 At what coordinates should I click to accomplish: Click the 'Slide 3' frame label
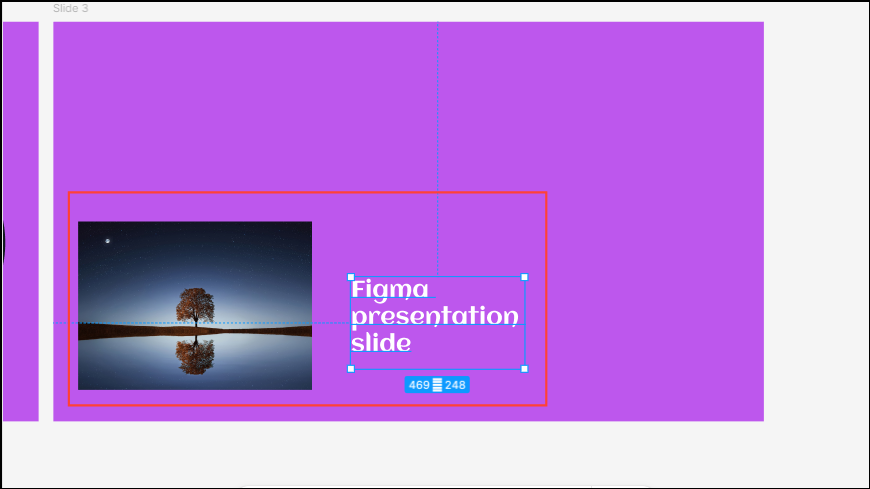[70, 8]
